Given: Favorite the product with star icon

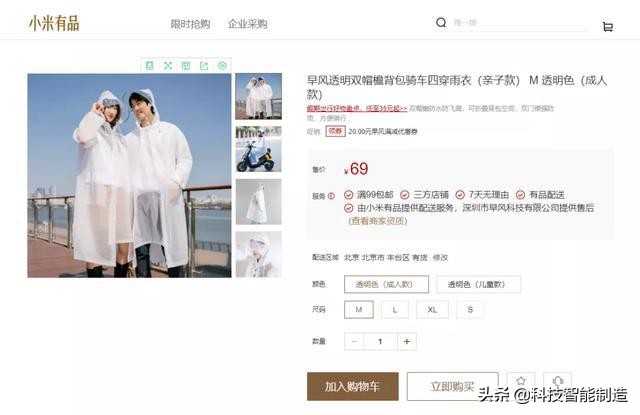Looking at the screenshot, I should click(x=521, y=381).
